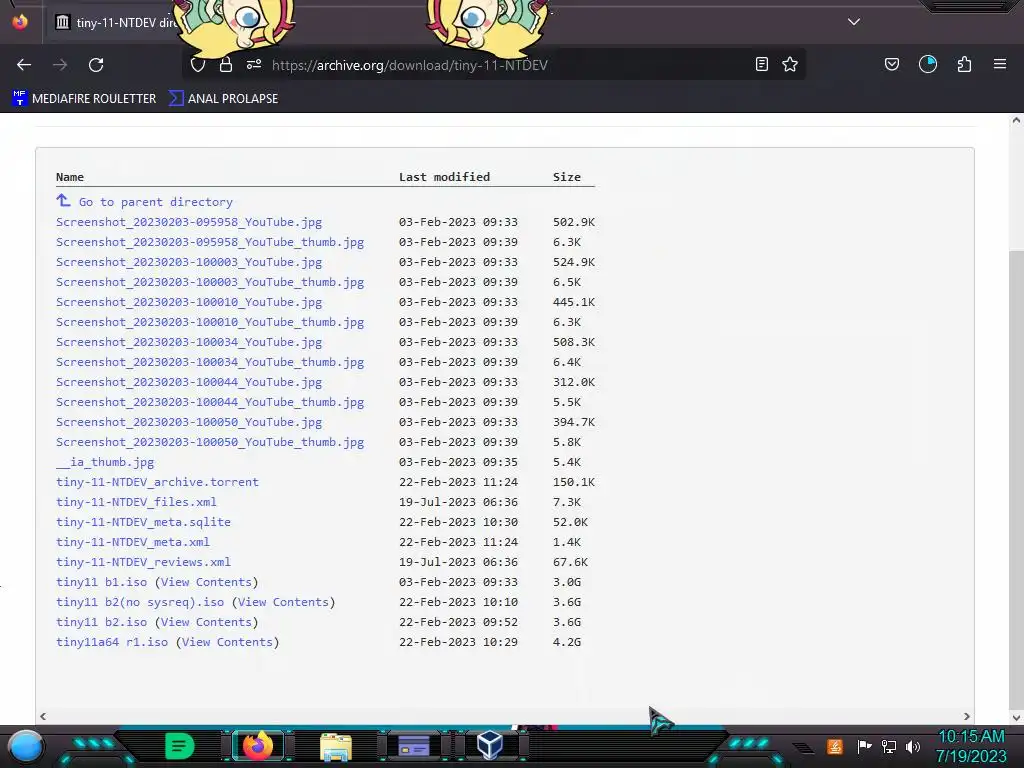Image resolution: width=1024 pixels, height=768 pixels.
Task: Open Screenshot_20230203-100050_YouTube.jpg
Action: coord(189,423)
